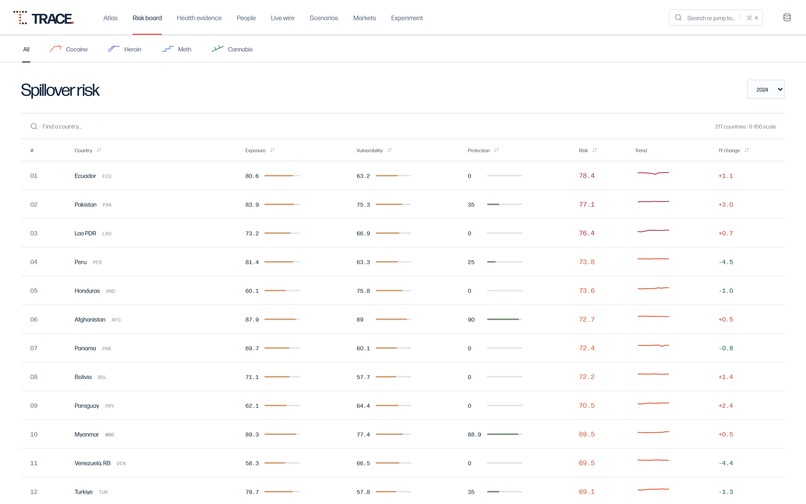
Task: Click Panama's trend sparkline
Action: [x=653, y=346]
